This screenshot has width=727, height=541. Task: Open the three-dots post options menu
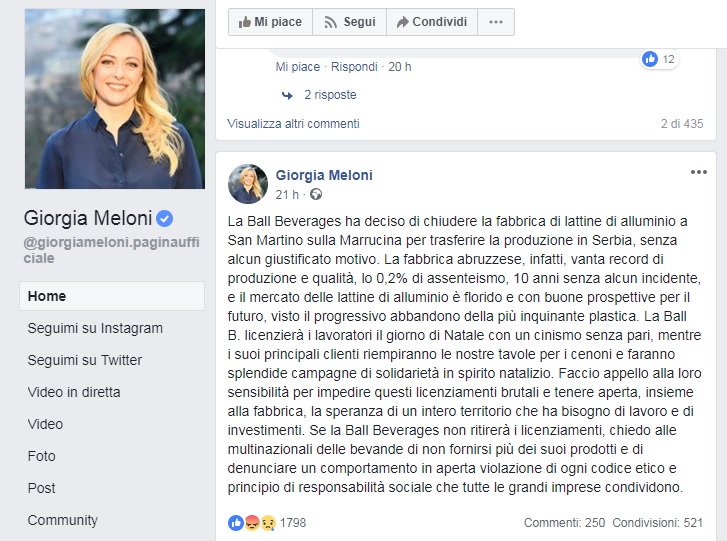coord(698,172)
